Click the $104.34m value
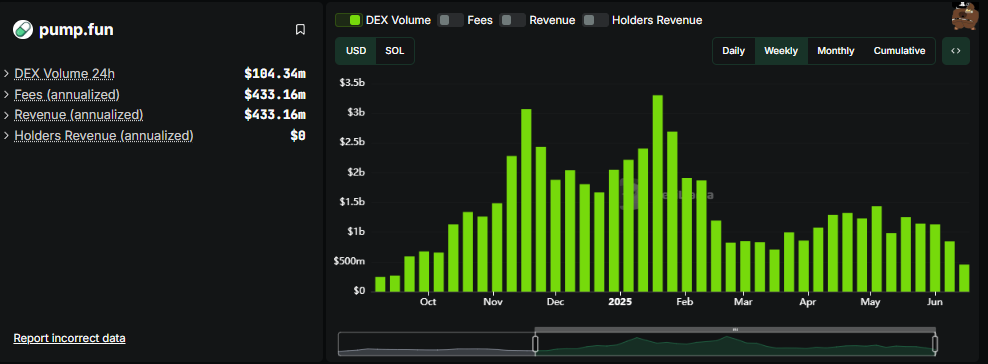 [x=275, y=74]
